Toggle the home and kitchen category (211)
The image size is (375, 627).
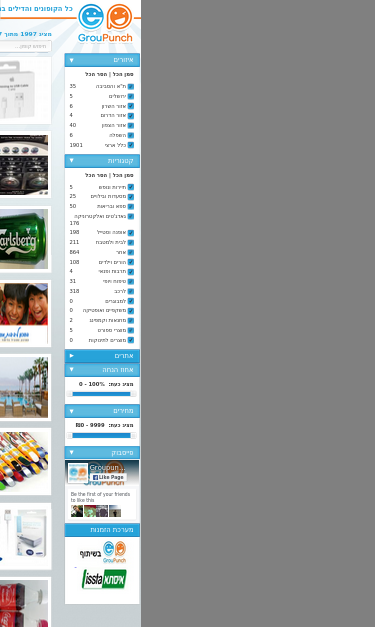pos(131,242)
